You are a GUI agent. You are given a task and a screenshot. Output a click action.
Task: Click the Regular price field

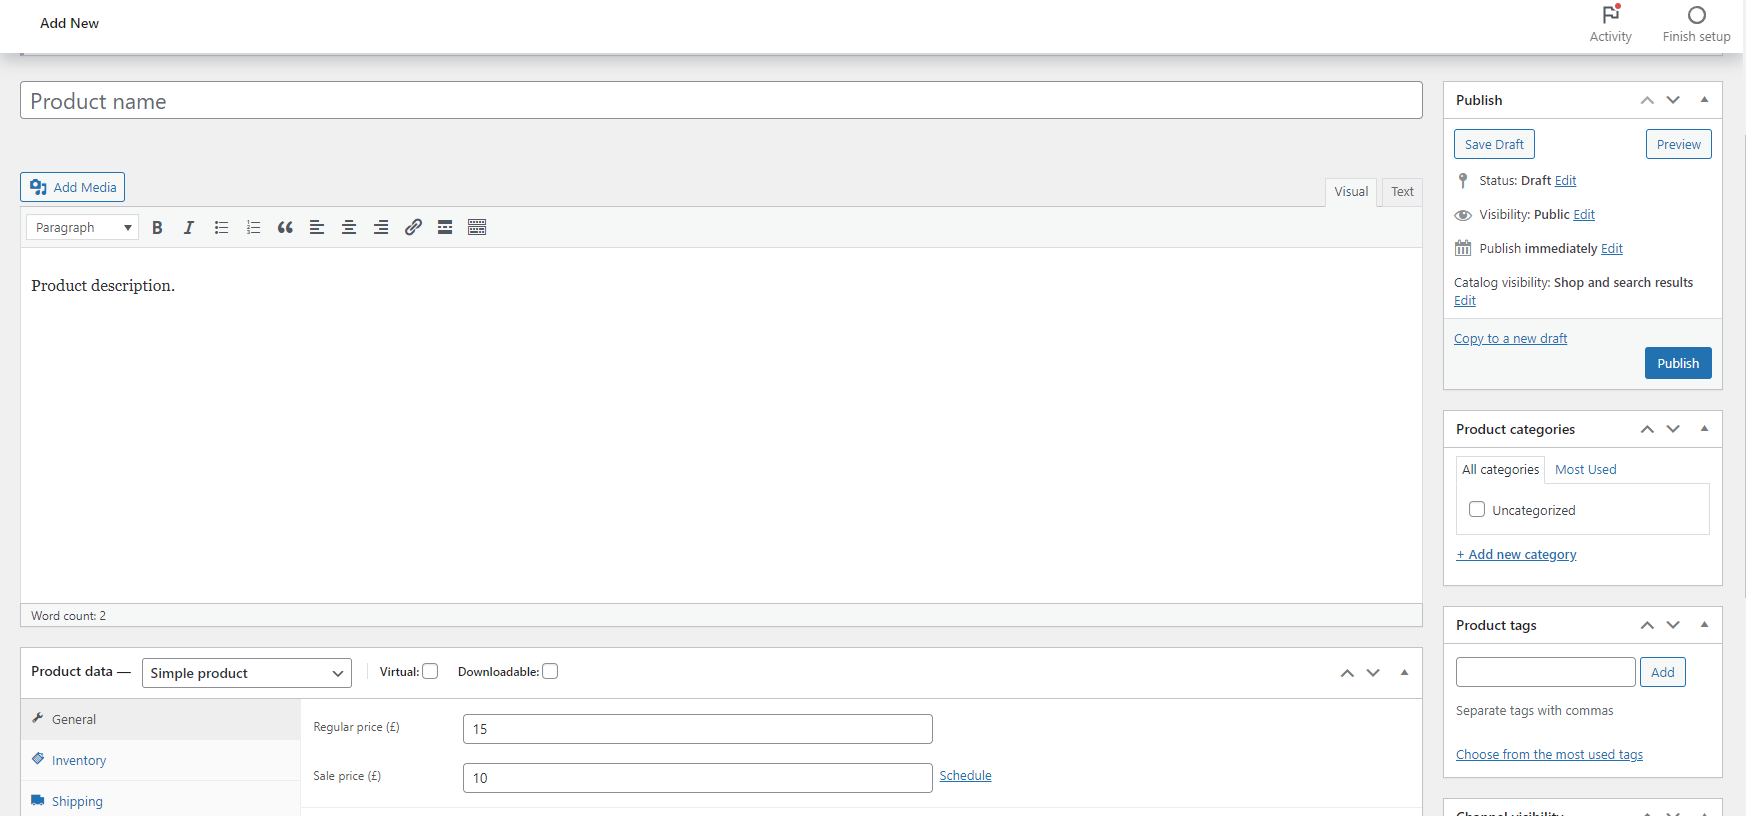pos(698,729)
